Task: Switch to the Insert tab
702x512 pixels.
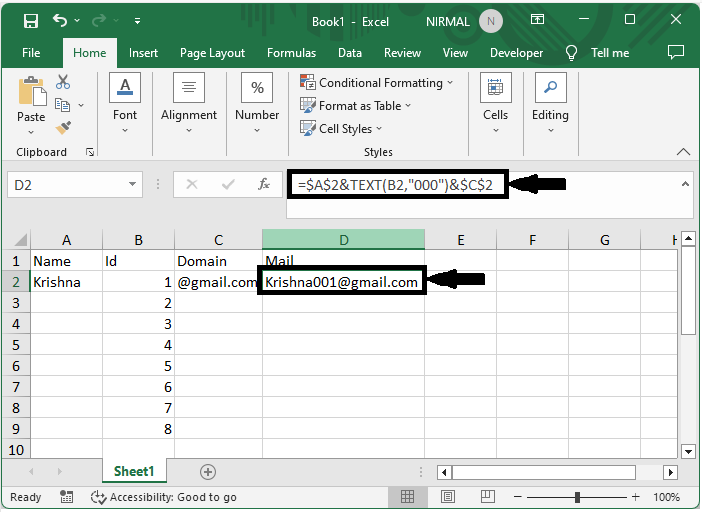Action: tap(143, 53)
